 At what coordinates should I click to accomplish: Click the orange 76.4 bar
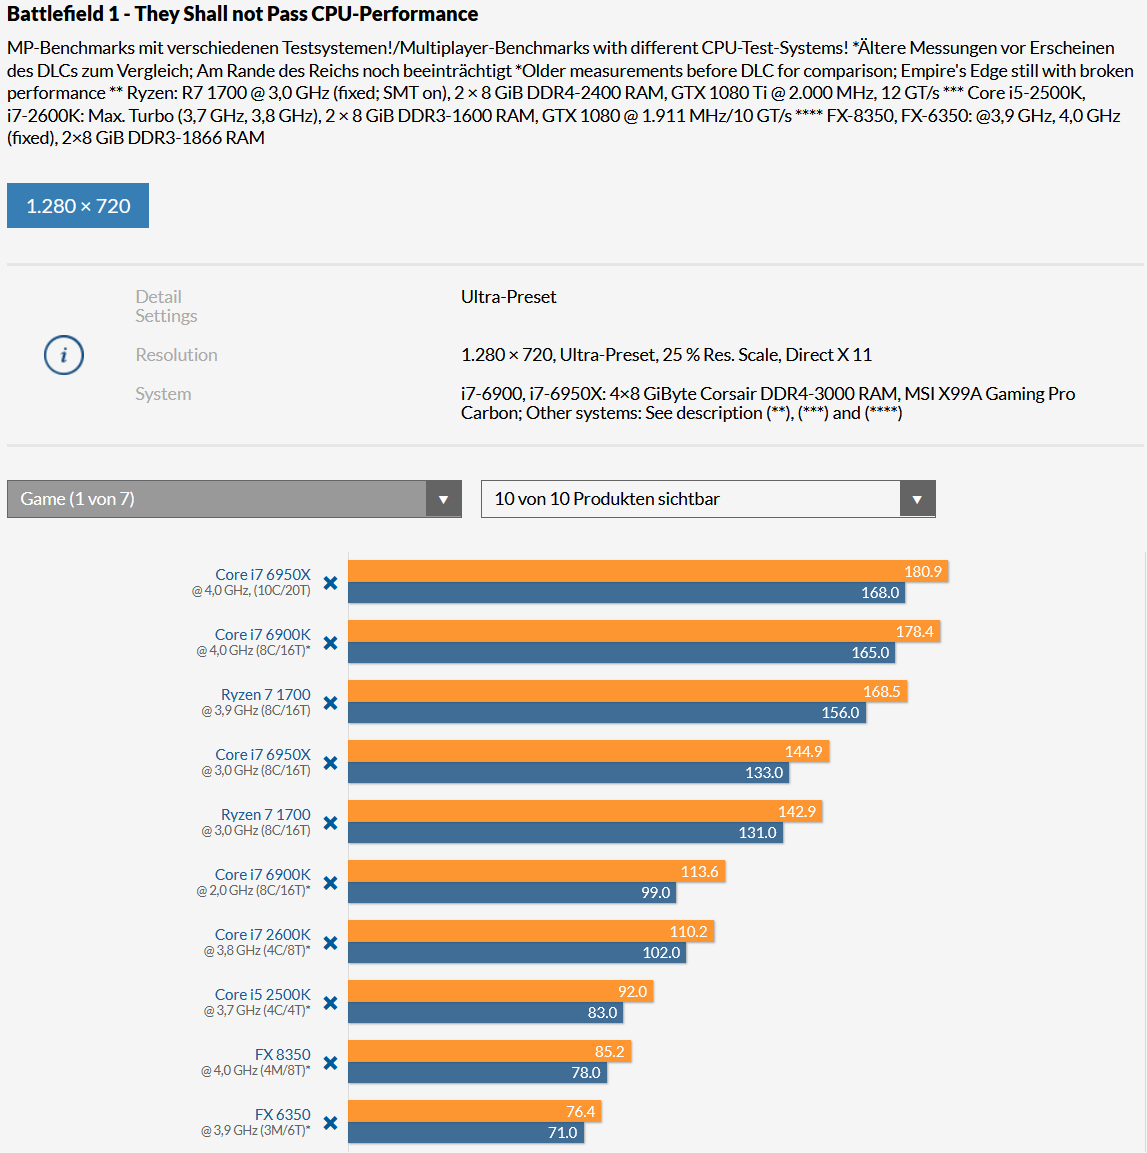(x=475, y=1111)
